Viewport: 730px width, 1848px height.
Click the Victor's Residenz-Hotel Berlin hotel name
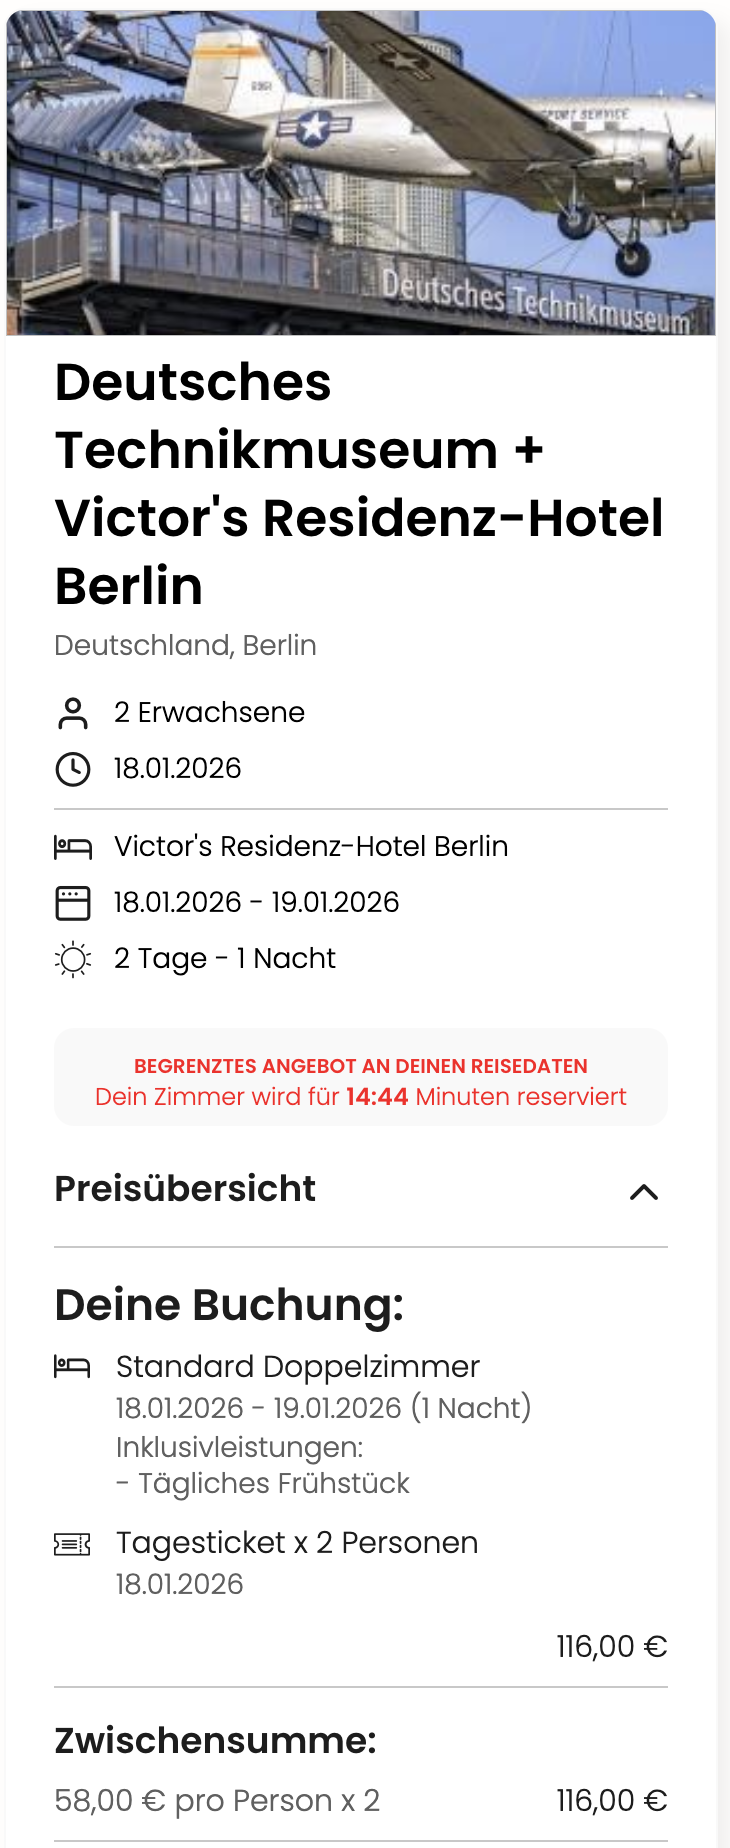pyautogui.click(x=311, y=847)
